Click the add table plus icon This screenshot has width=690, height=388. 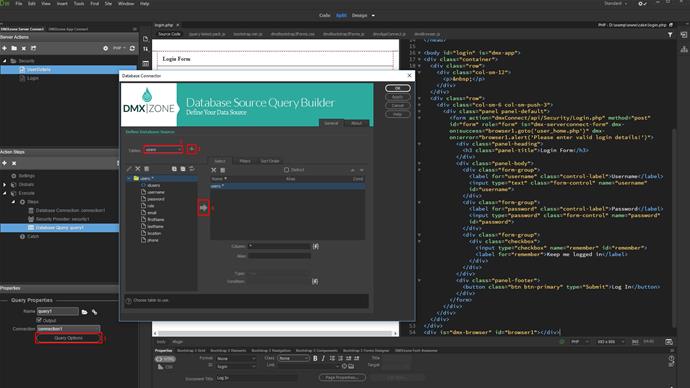click(192, 149)
